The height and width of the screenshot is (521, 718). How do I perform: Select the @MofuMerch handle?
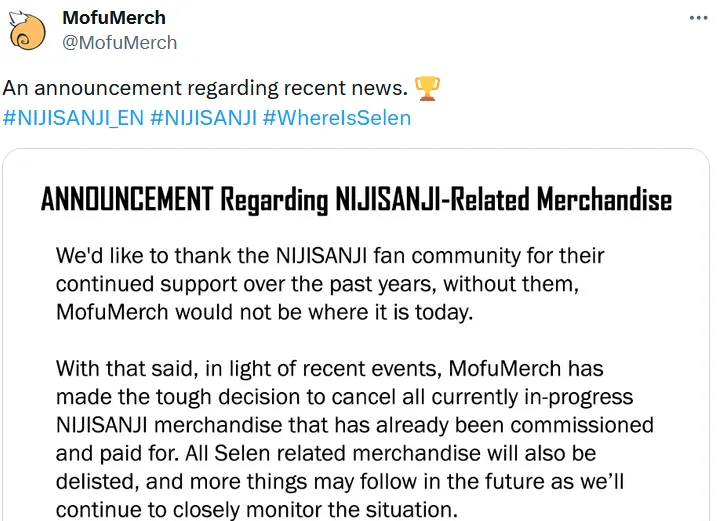click(120, 43)
